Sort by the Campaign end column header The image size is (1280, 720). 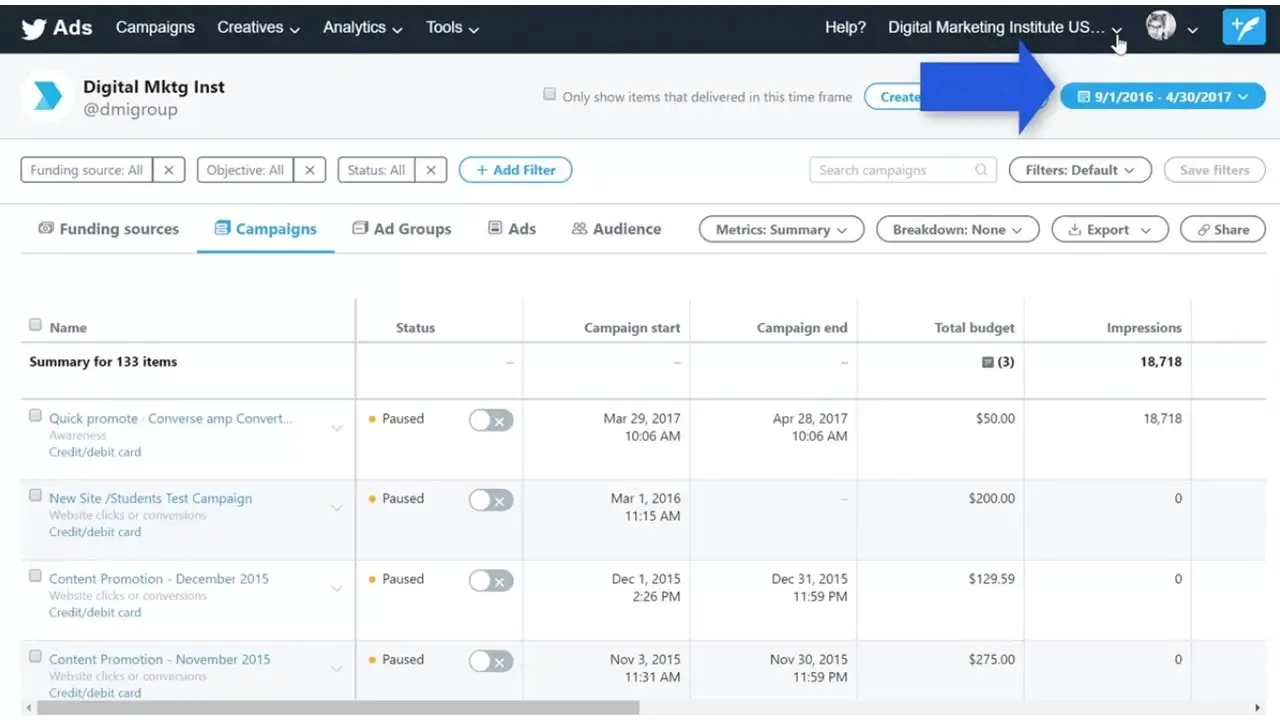click(x=802, y=327)
